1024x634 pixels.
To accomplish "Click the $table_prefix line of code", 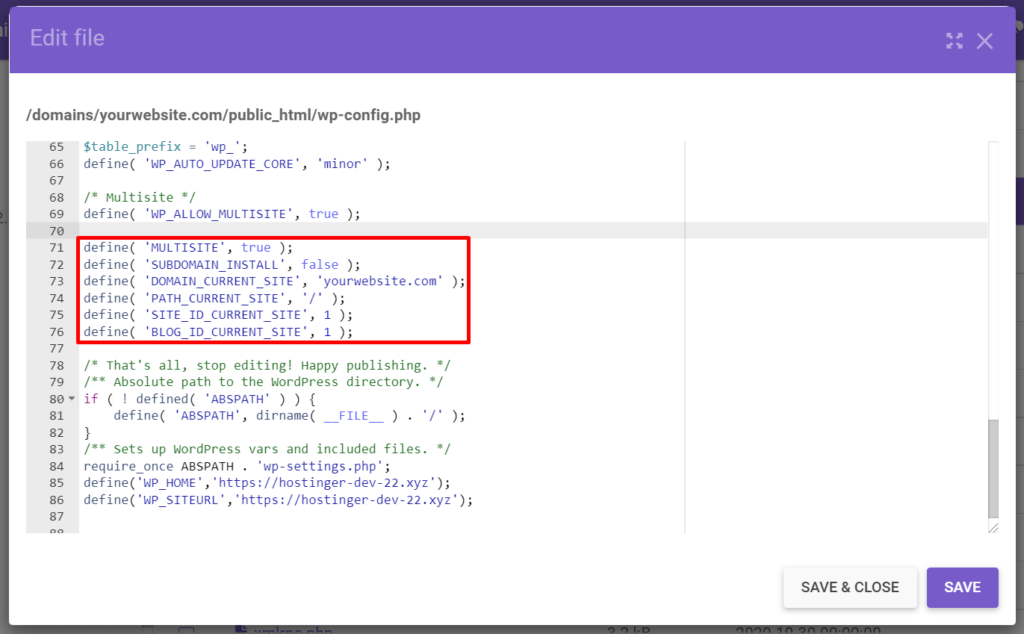I will coord(165,146).
